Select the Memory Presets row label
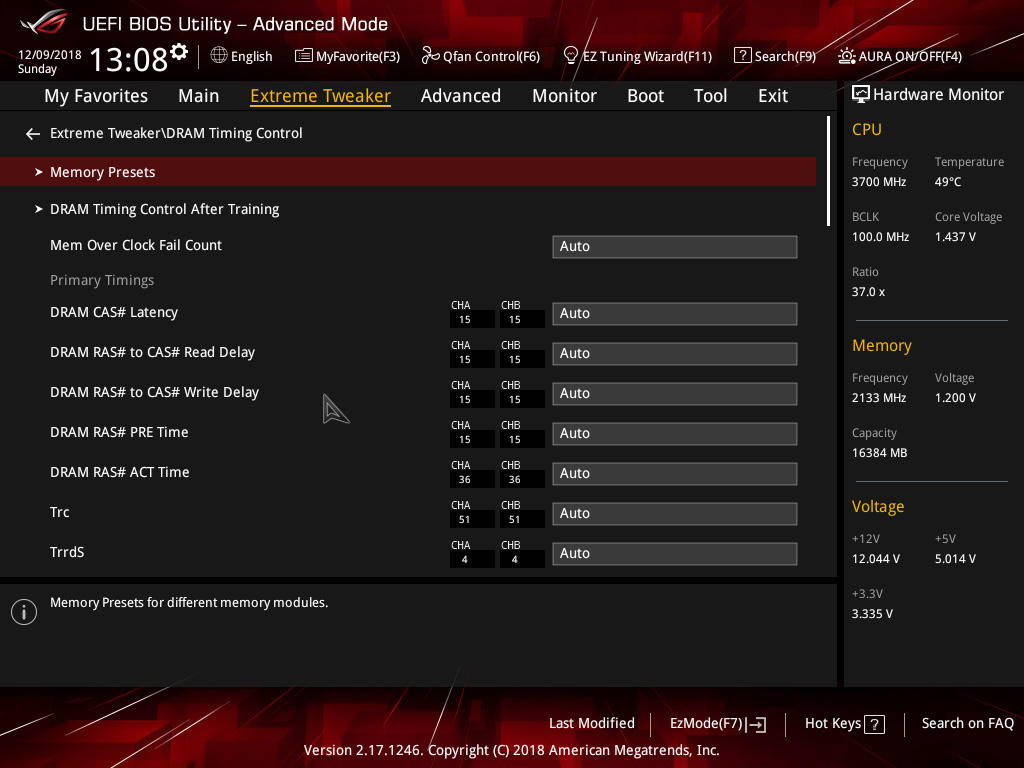The height and width of the screenshot is (768, 1024). 103,172
